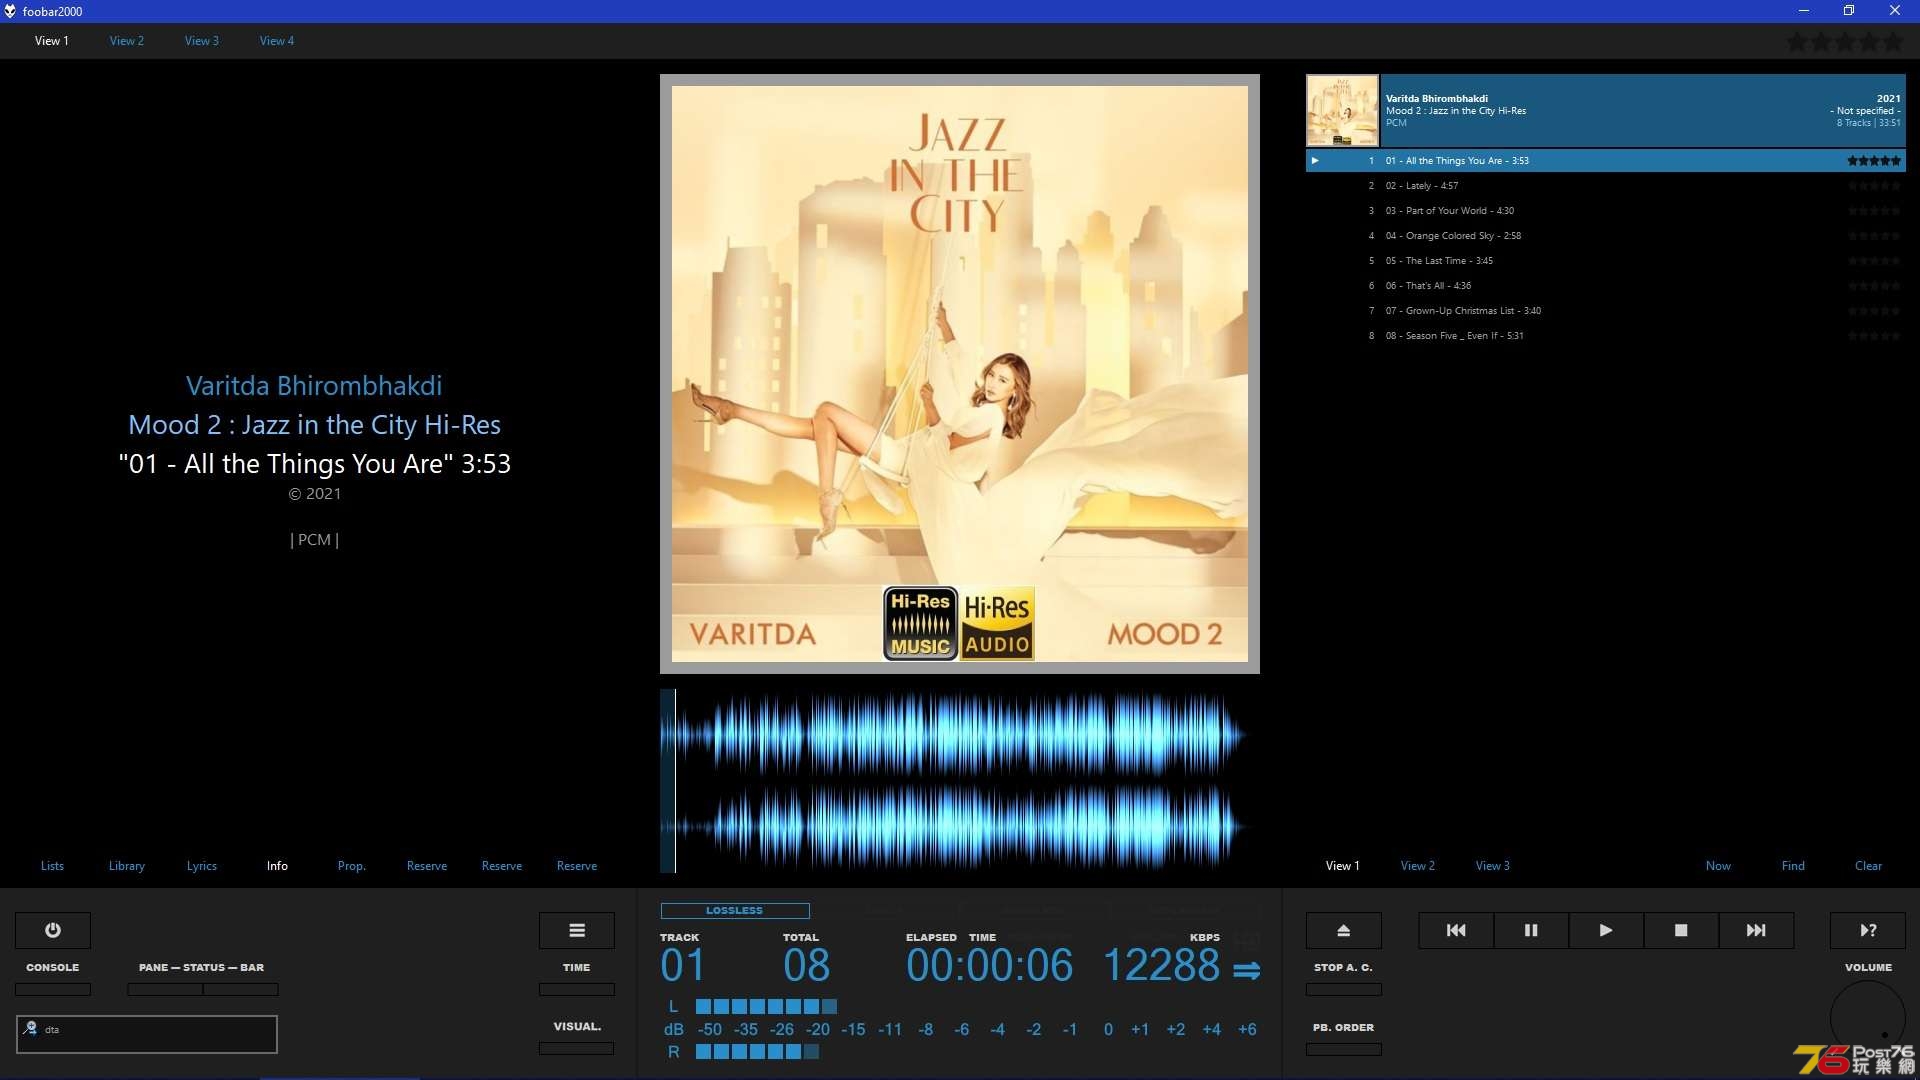Open the last Reserve tab
This screenshot has width=1920, height=1080.
(577, 866)
